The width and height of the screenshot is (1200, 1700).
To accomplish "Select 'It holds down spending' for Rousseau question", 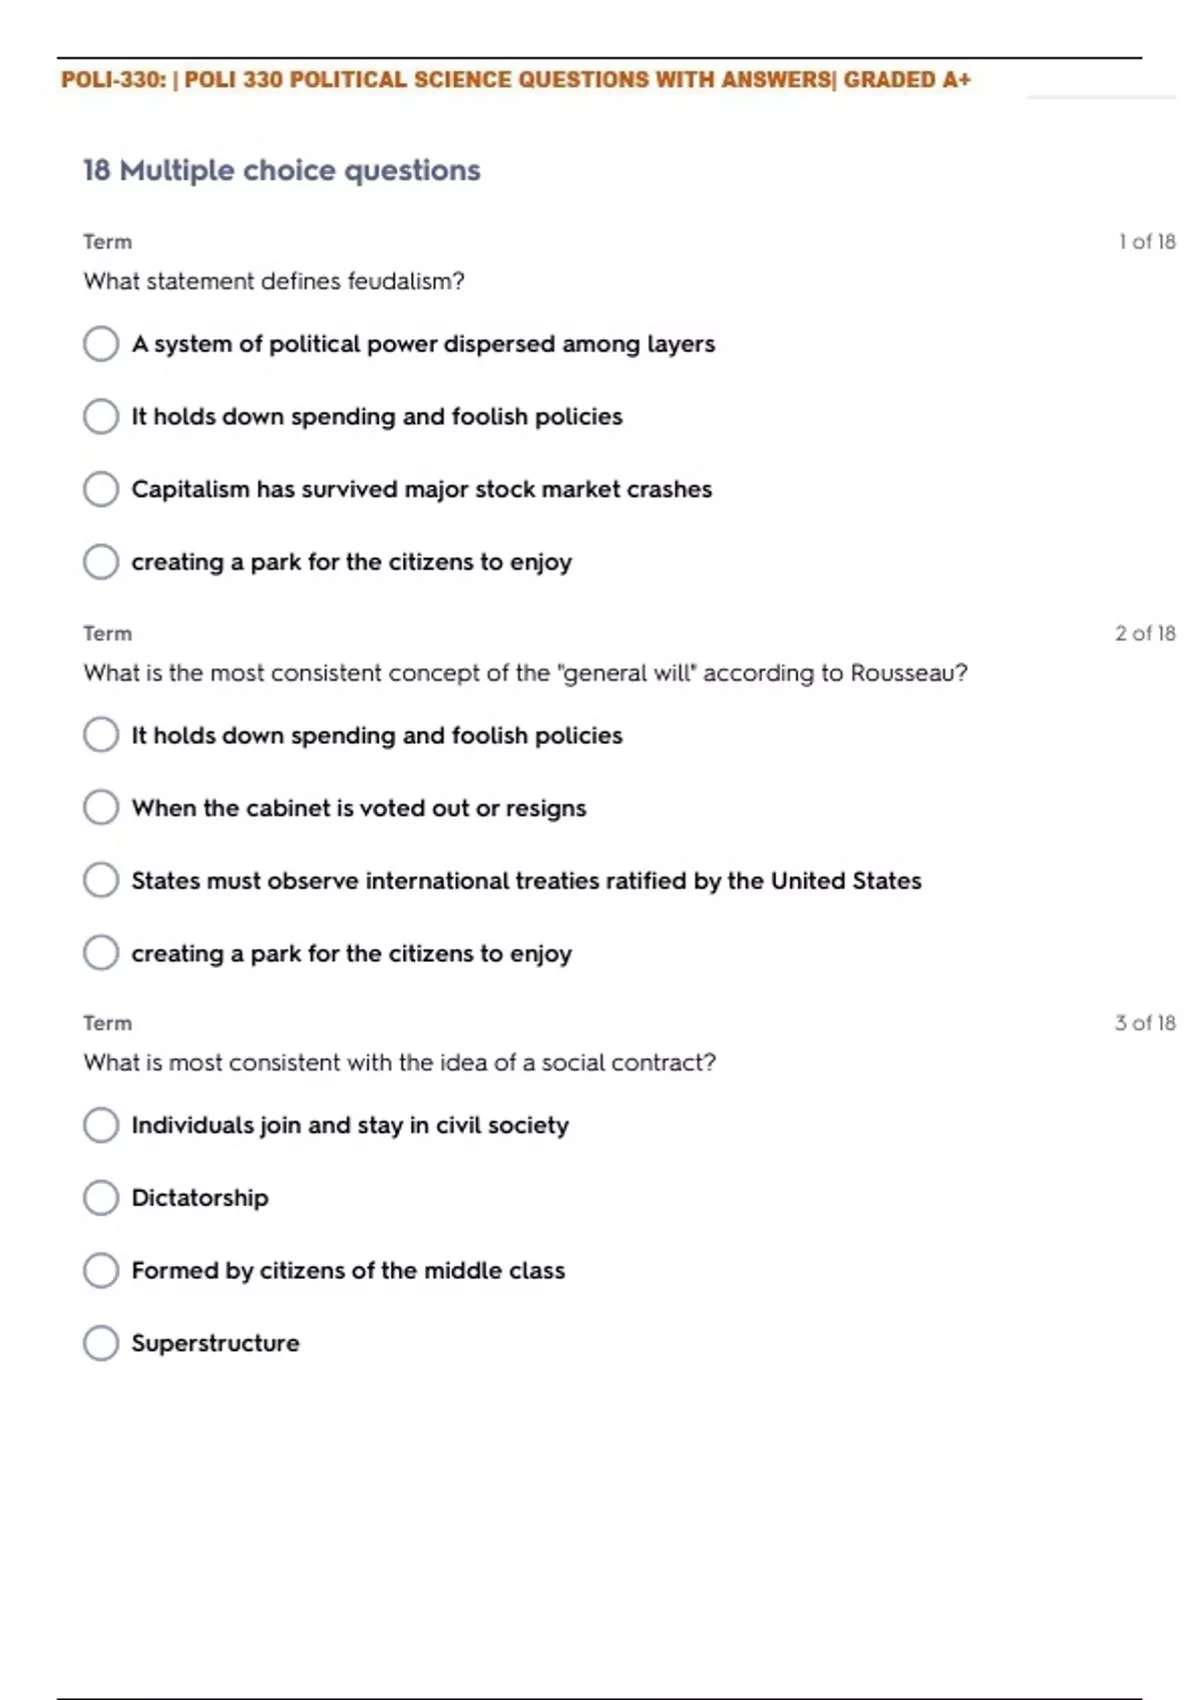I will pos(101,735).
